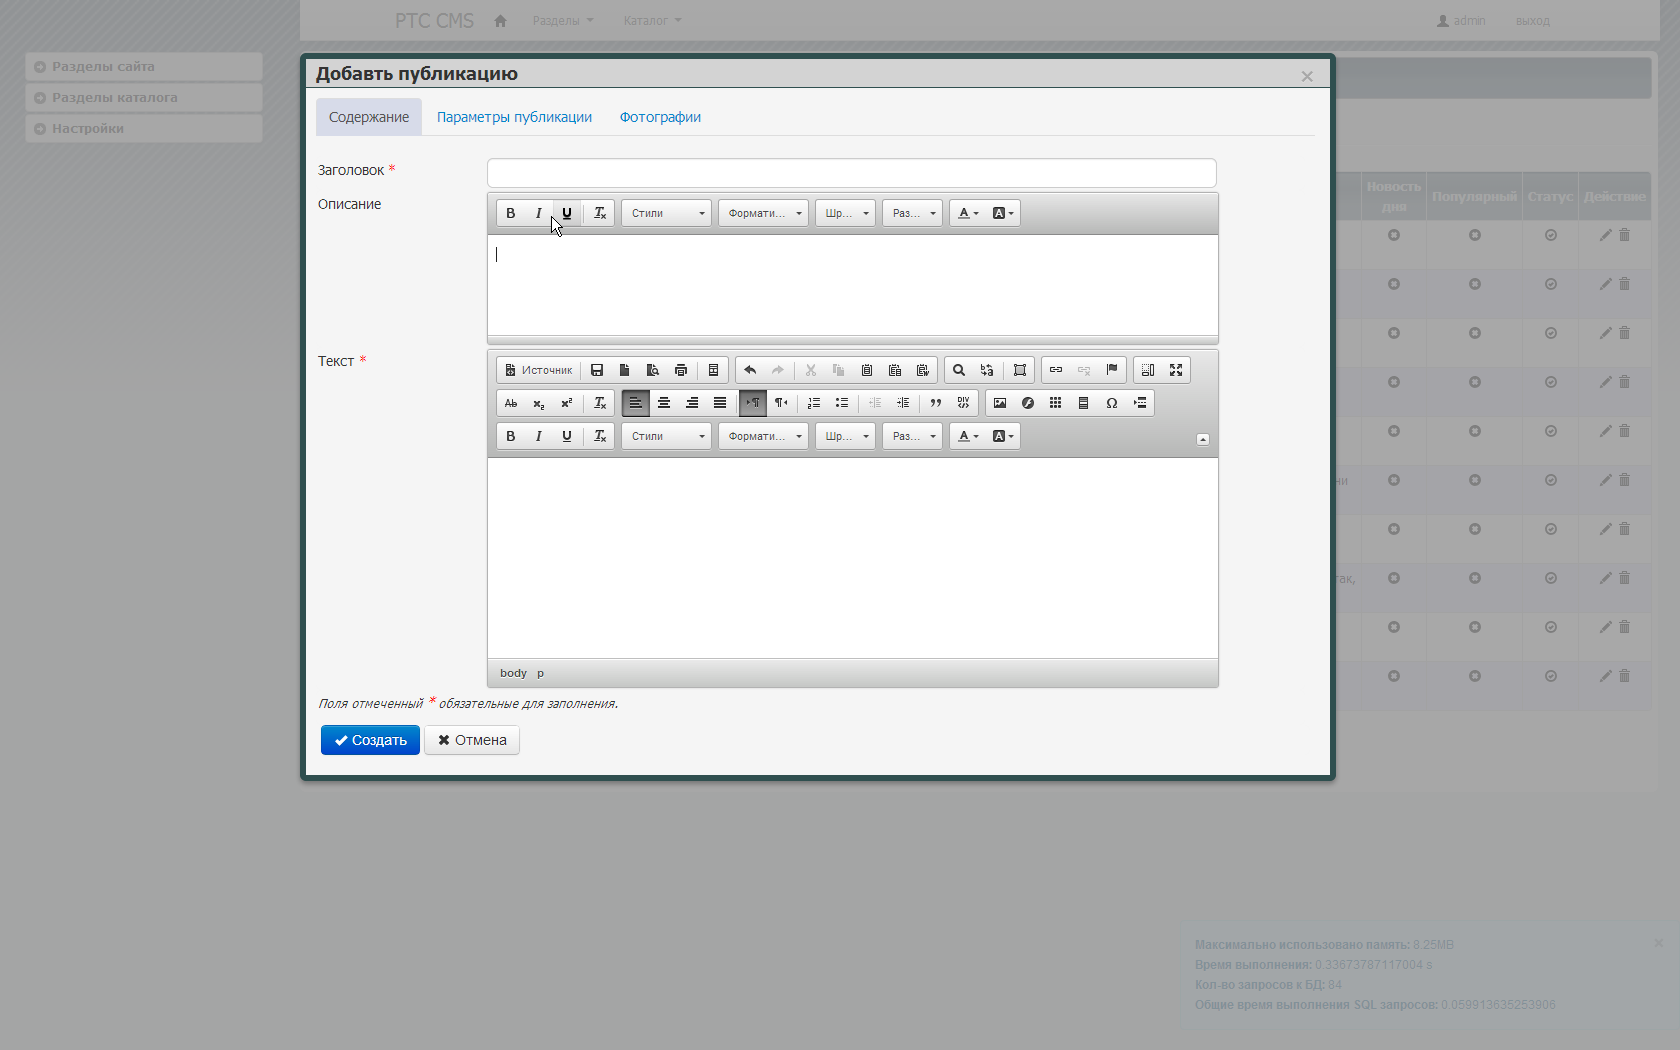Click the Источник source button in Текст editor
1680x1050 pixels.
coord(539,370)
